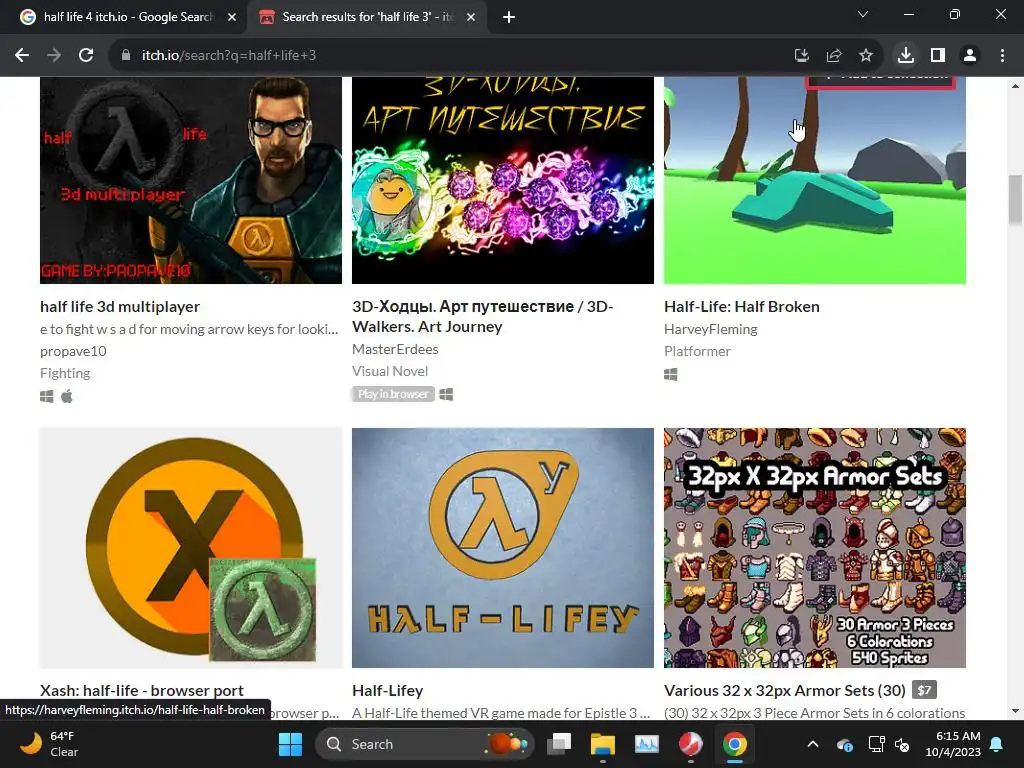Viewport: 1024px width, 768px height.
Task: Open a new browser tab
Action: click(x=509, y=17)
